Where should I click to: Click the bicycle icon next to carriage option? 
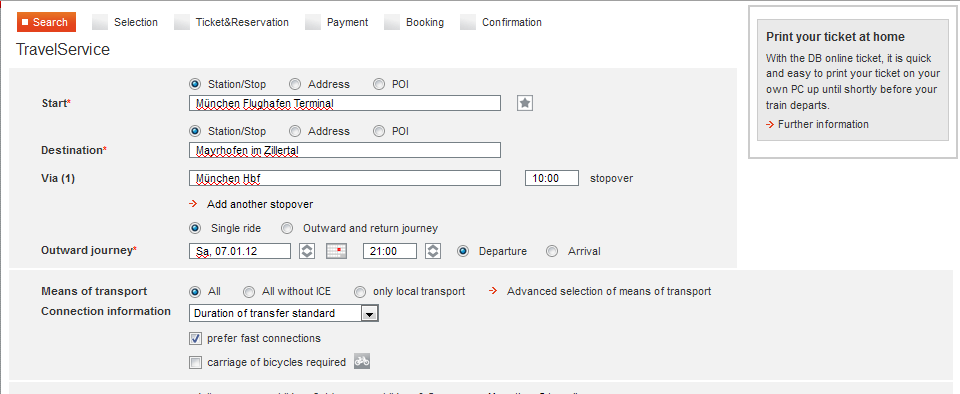362,362
